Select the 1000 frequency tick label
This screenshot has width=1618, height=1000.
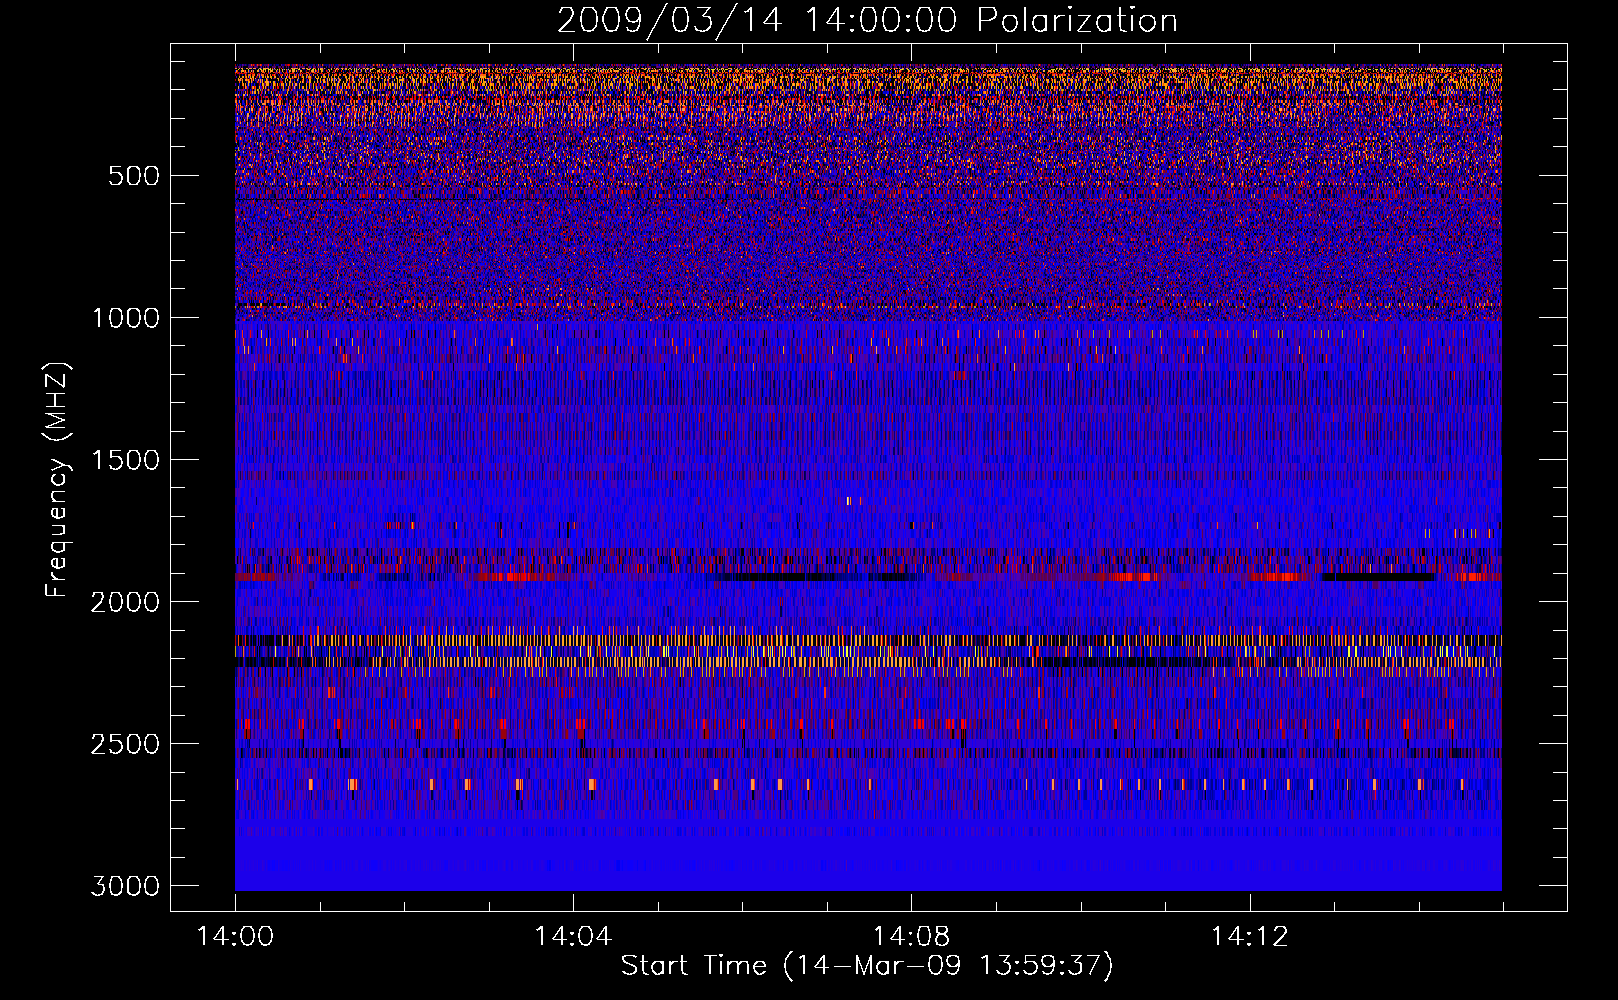125,318
